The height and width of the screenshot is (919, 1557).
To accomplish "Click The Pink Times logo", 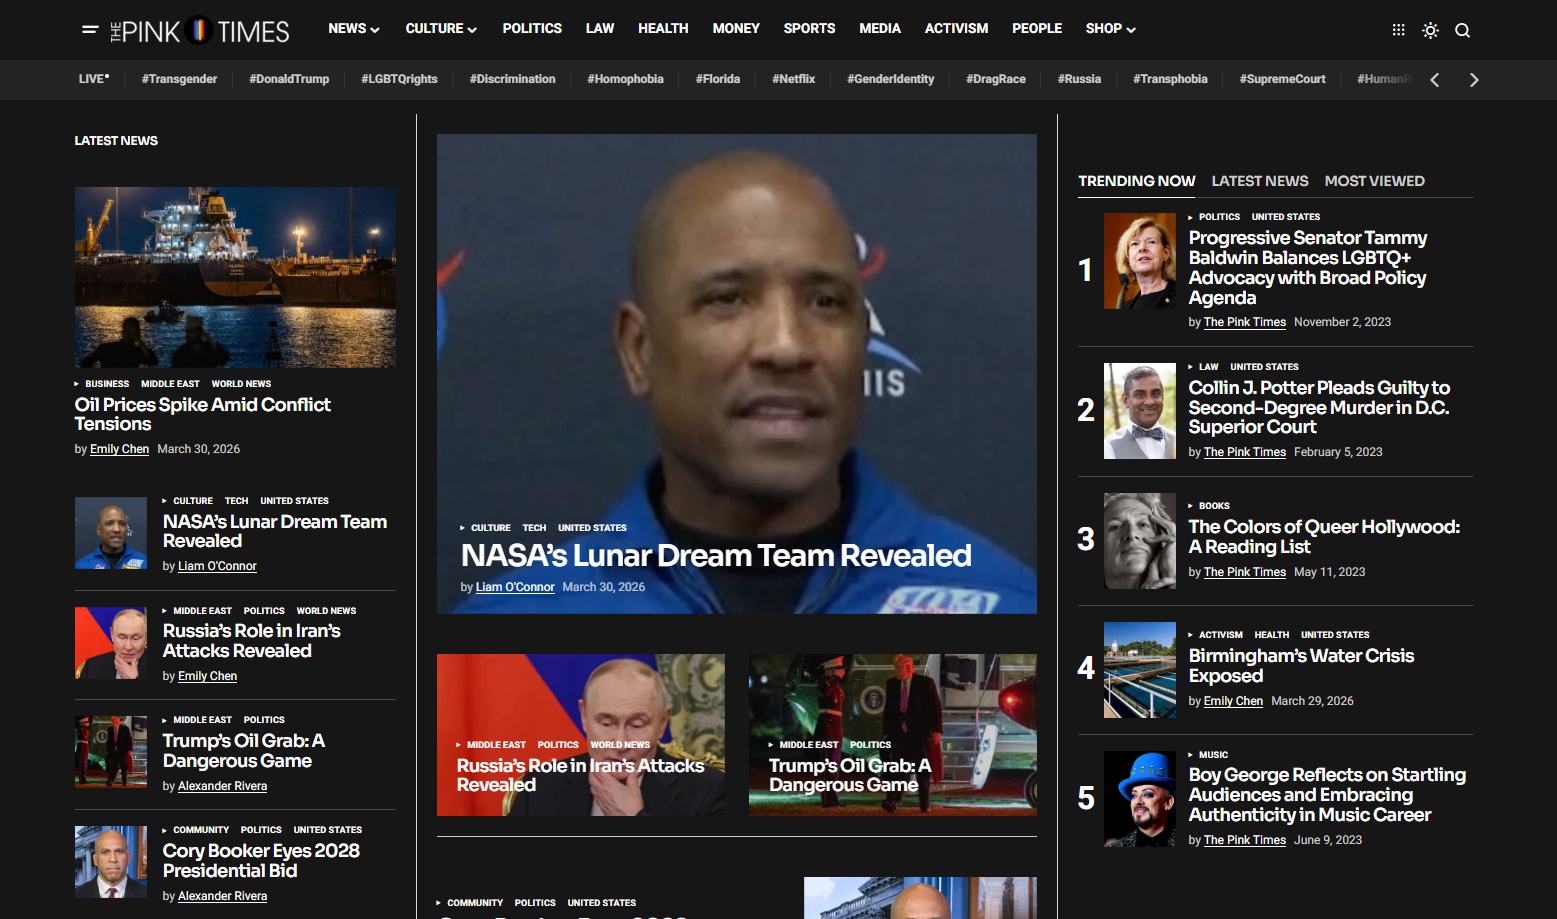I will [x=200, y=31].
